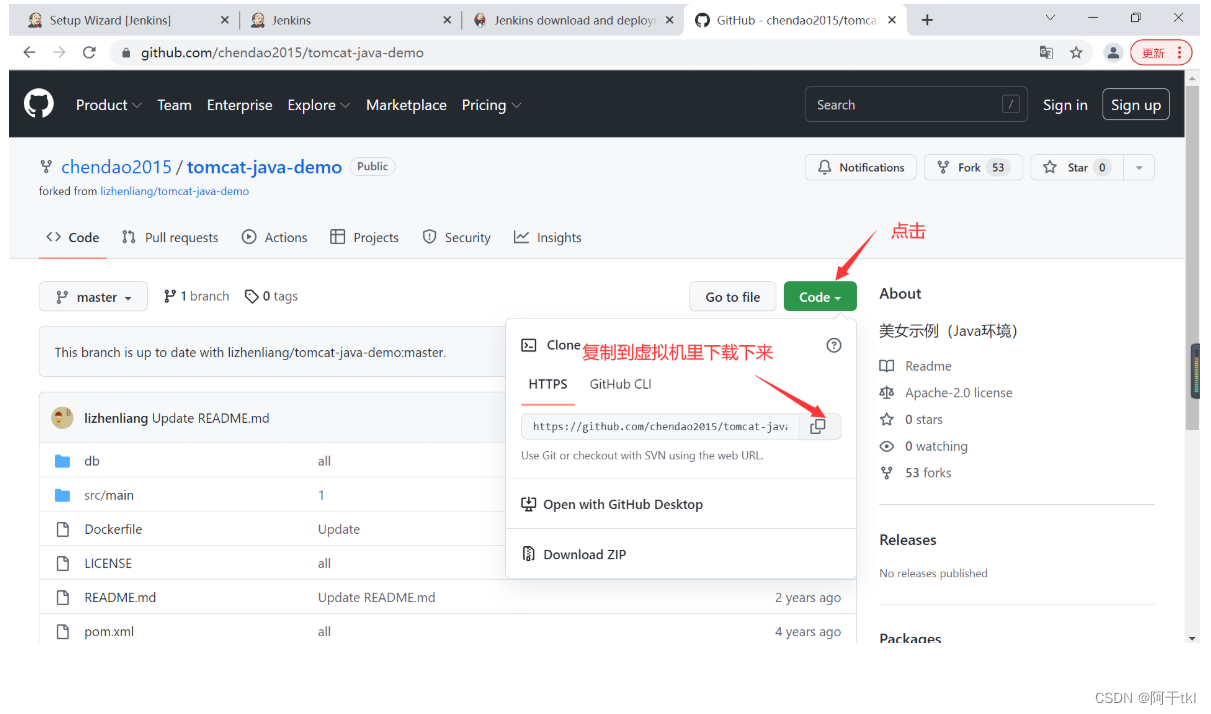
Task: Click the Readme book icon in About
Action: 886,366
